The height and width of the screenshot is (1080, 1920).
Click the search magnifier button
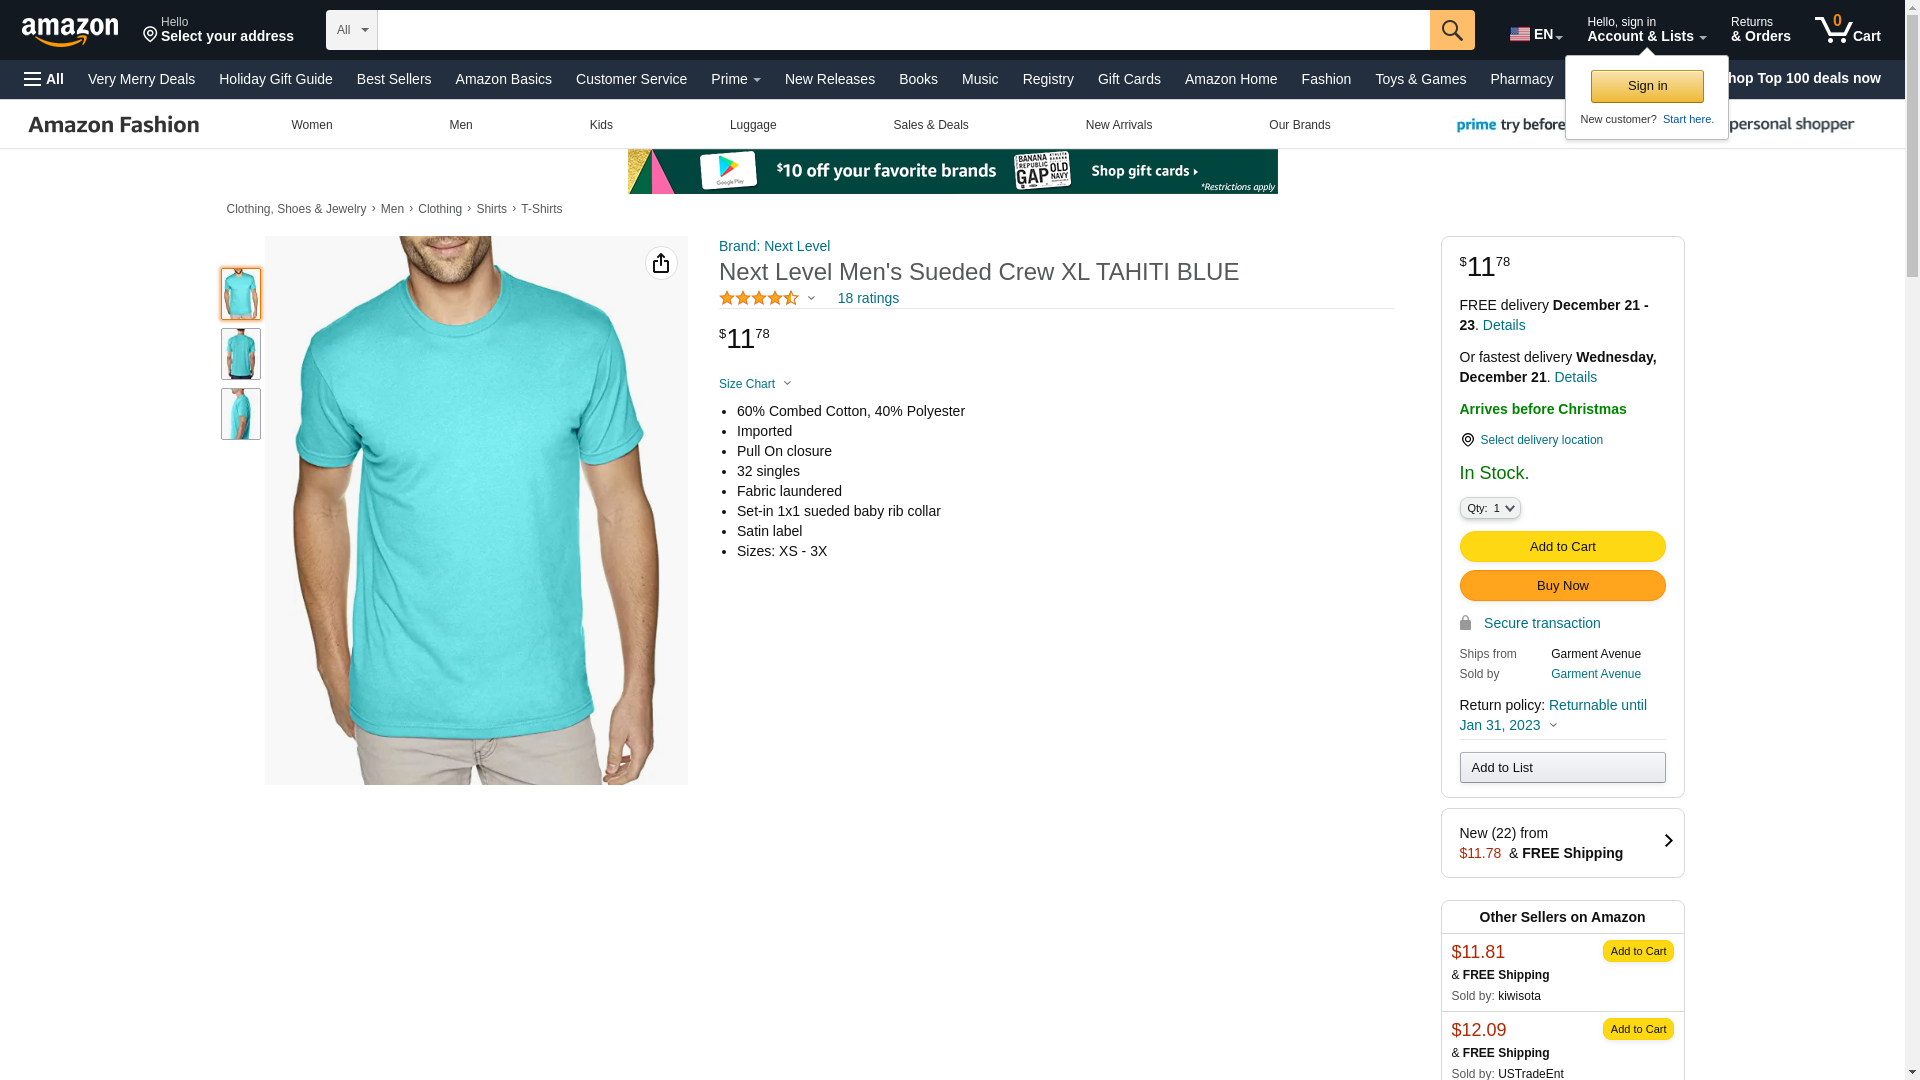[1451, 30]
